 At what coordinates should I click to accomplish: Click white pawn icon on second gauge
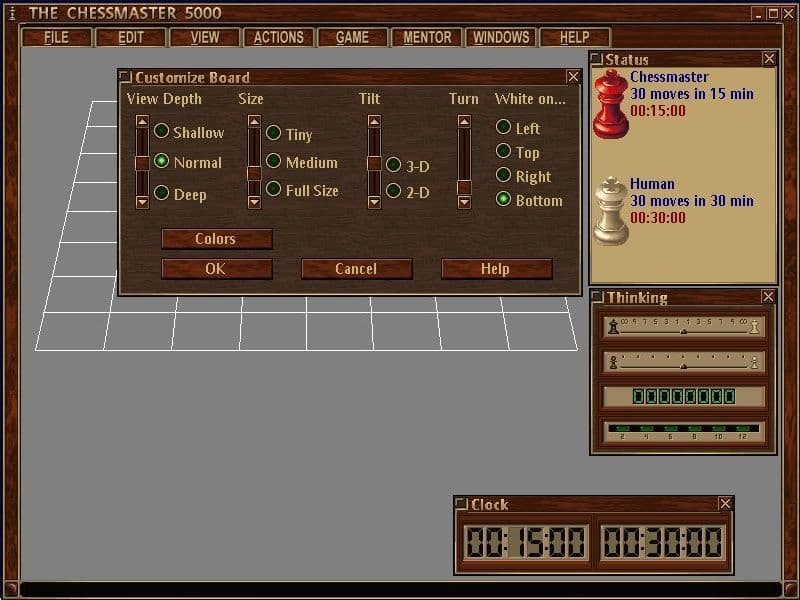point(754,362)
